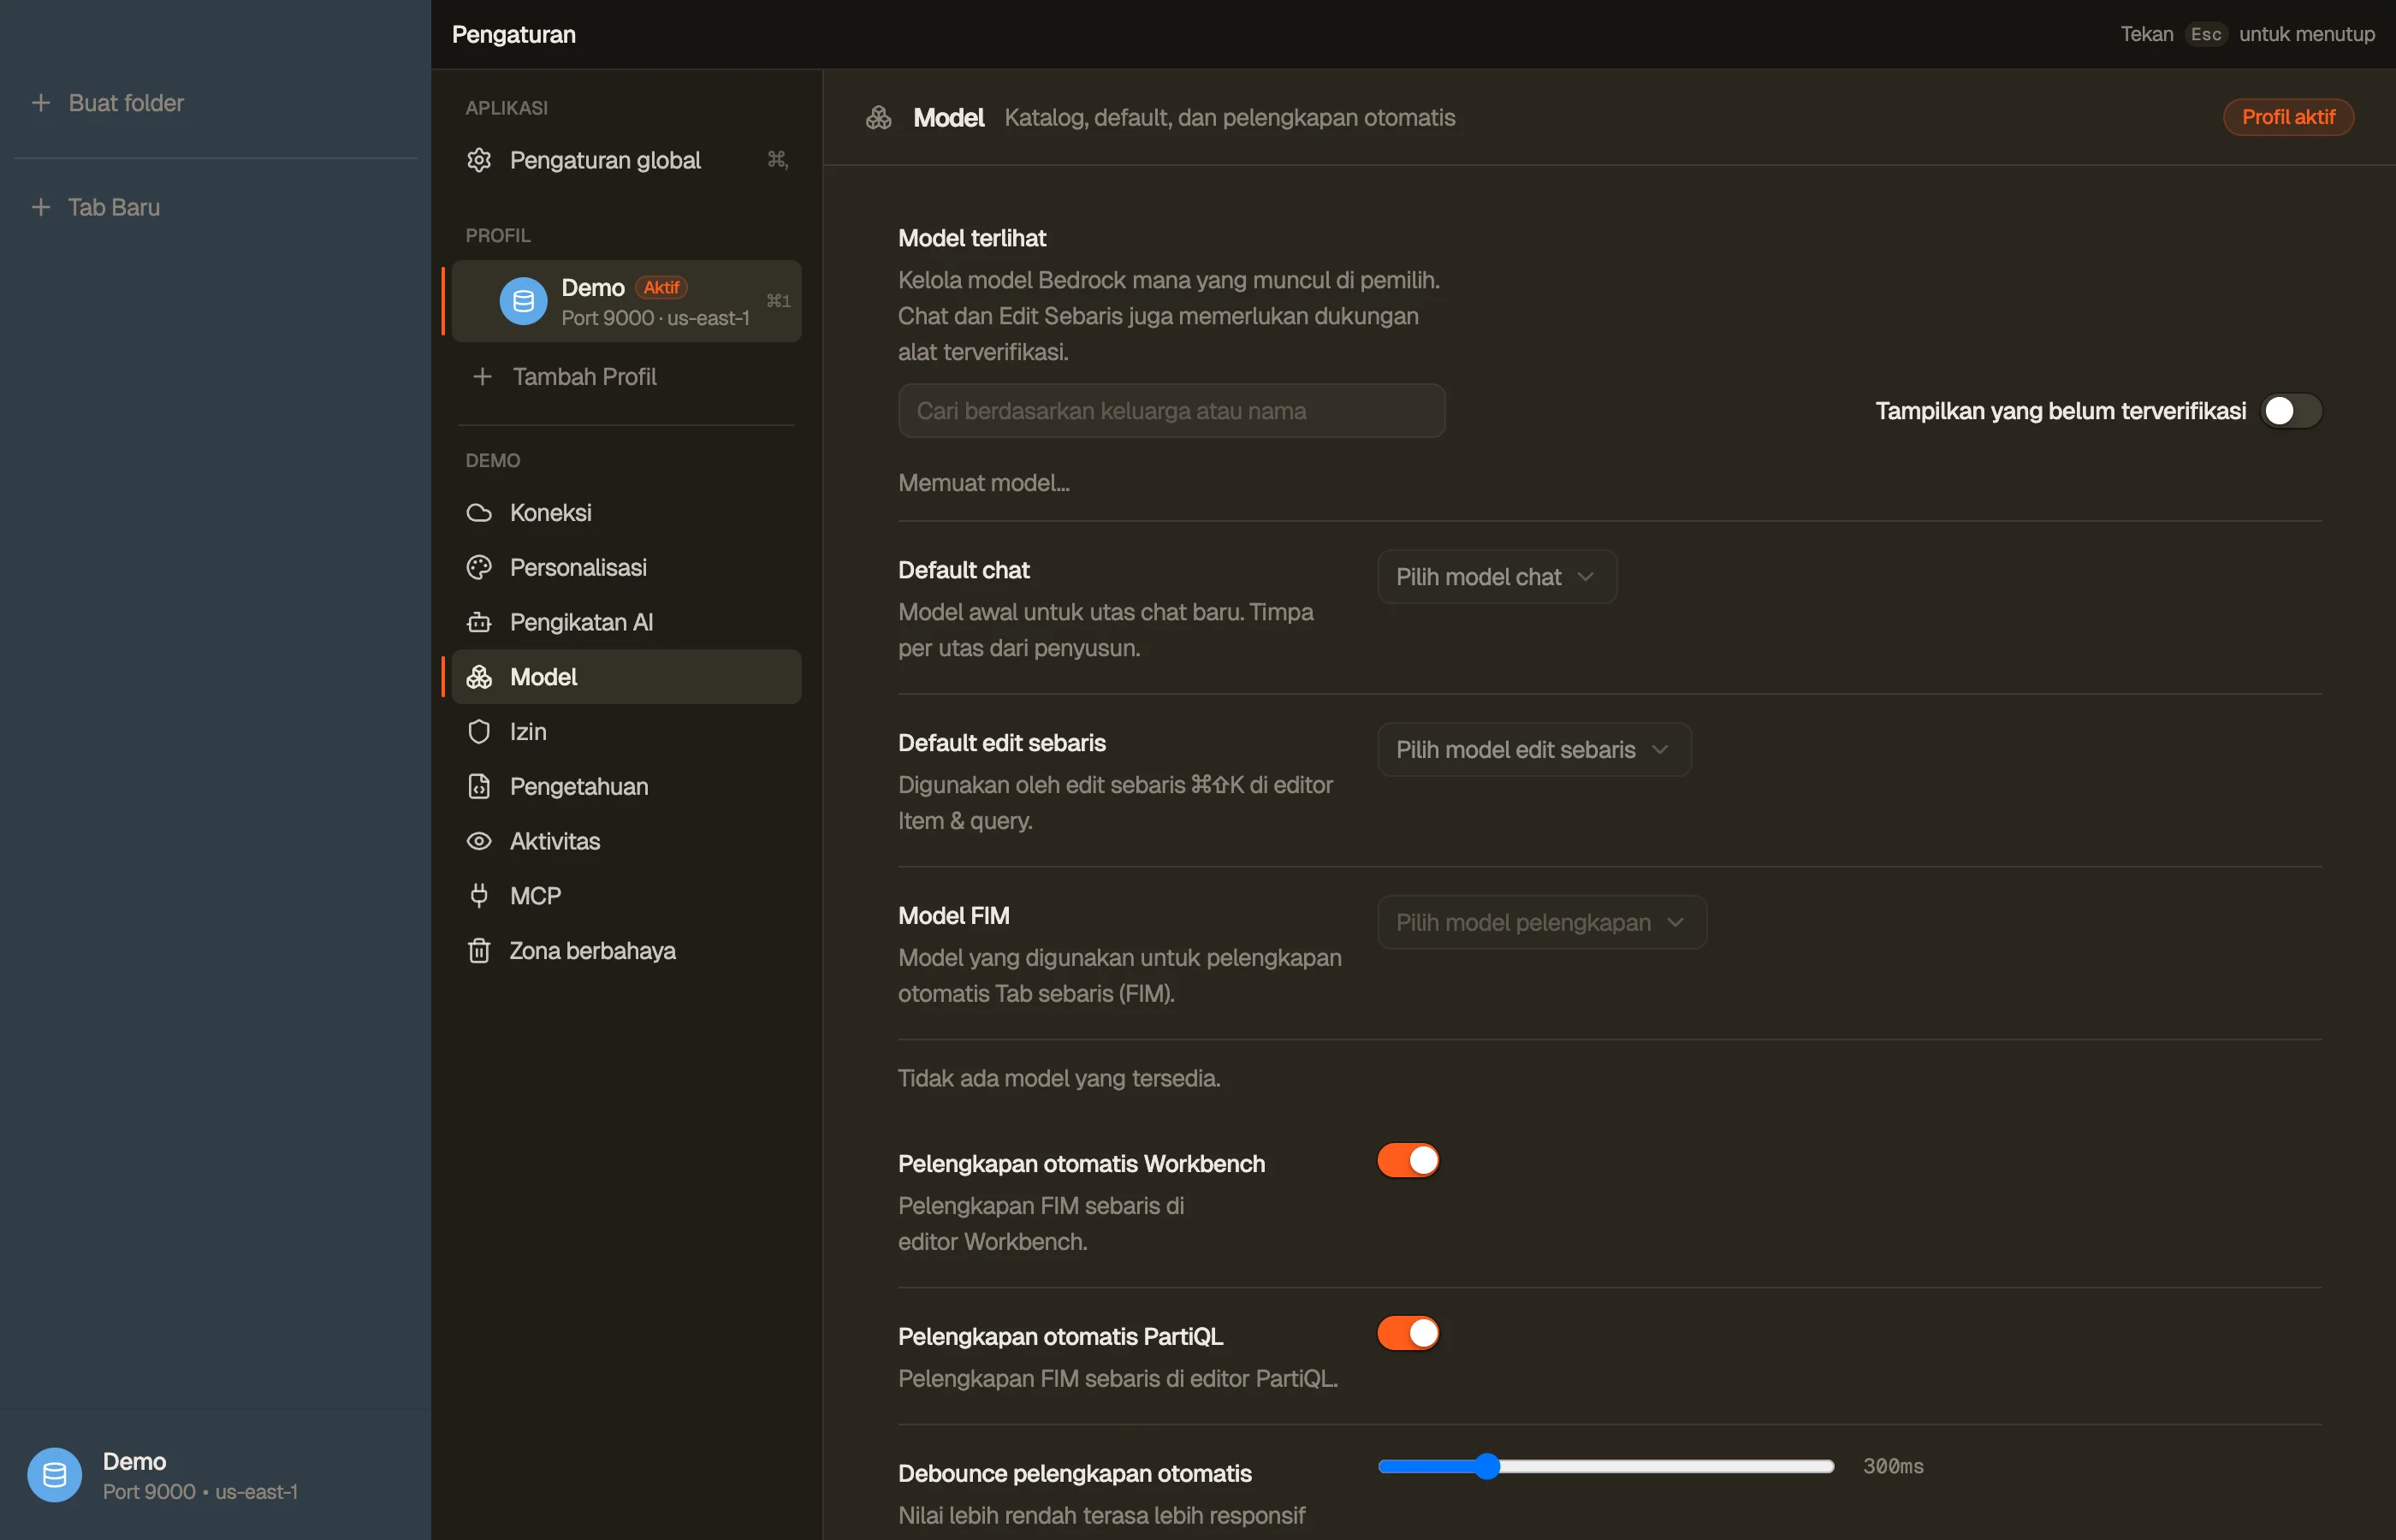Viewport: 2396px width, 1540px height.
Task: Click the Demo avatar at bottom-left footer
Action: [54, 1475]
